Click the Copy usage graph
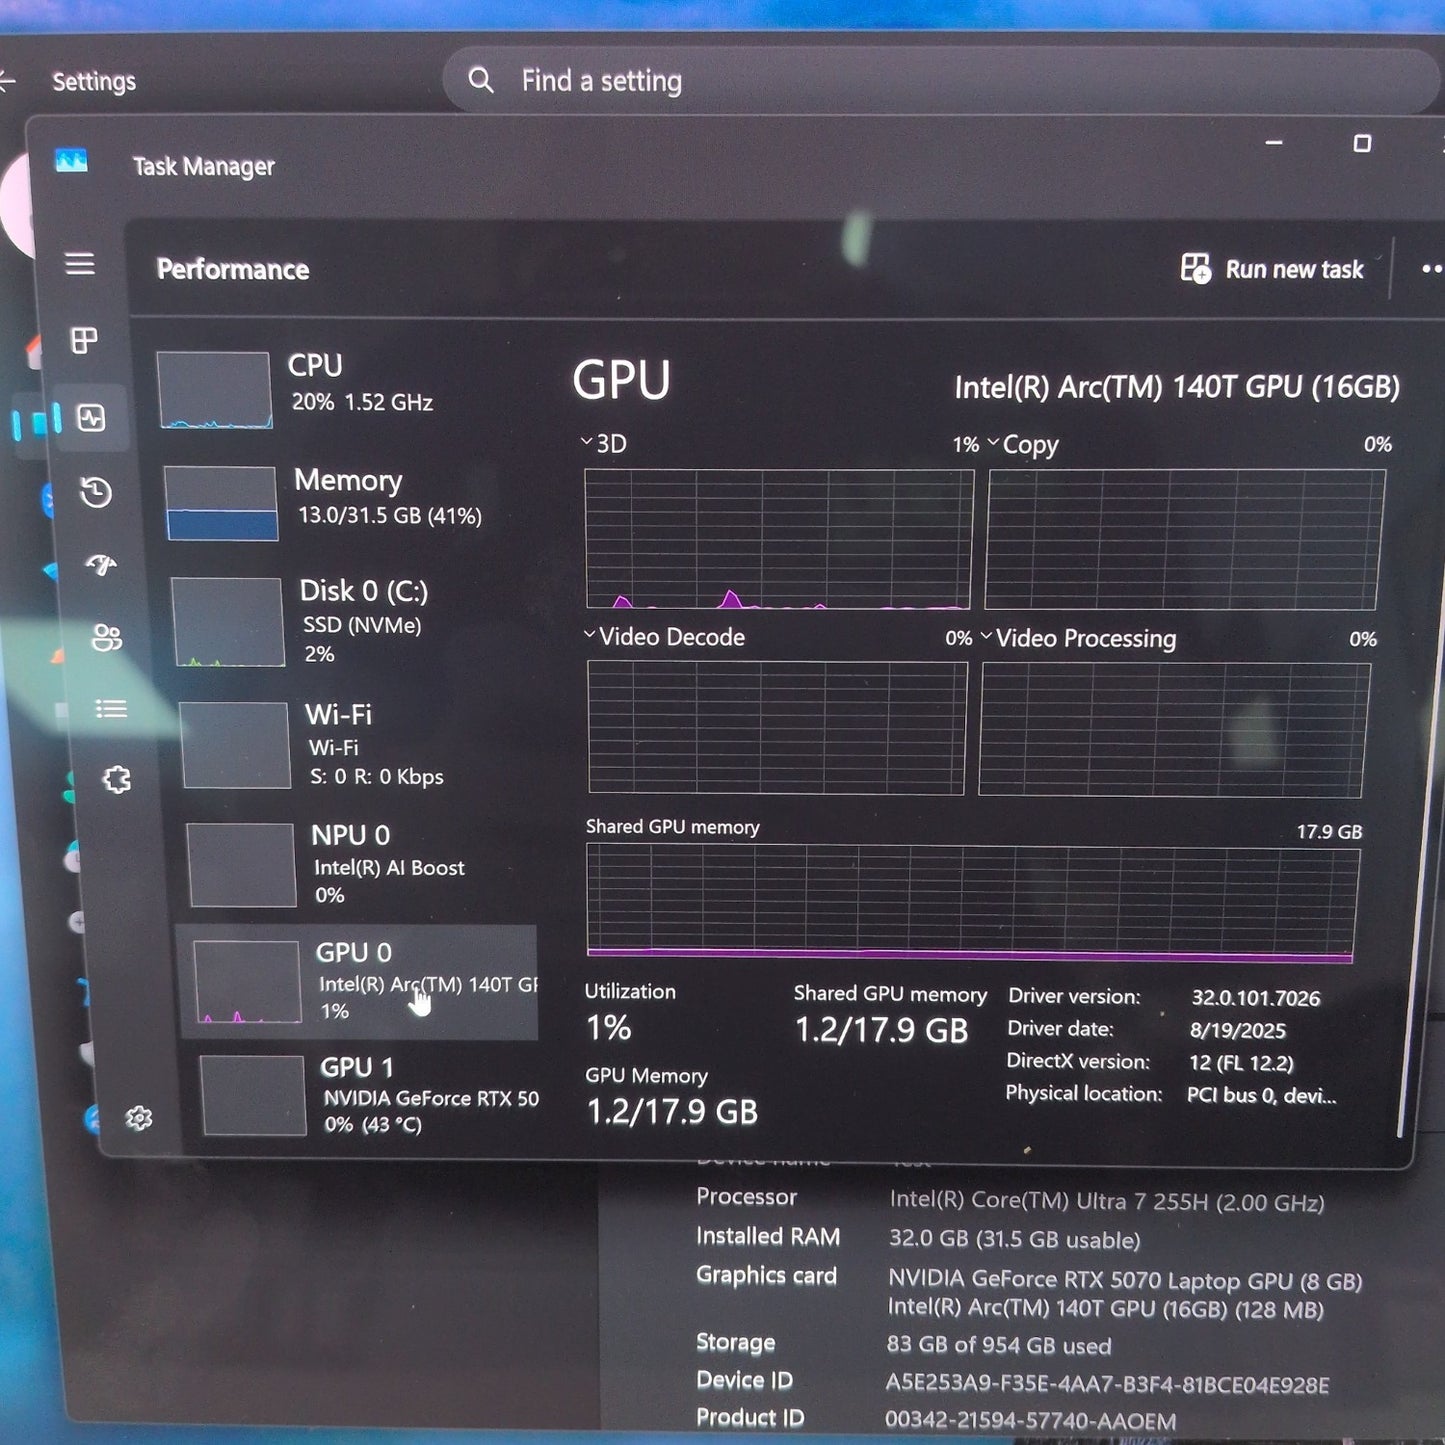The width and height of the screenshot is (1445, 1445). coord(1185,539)
